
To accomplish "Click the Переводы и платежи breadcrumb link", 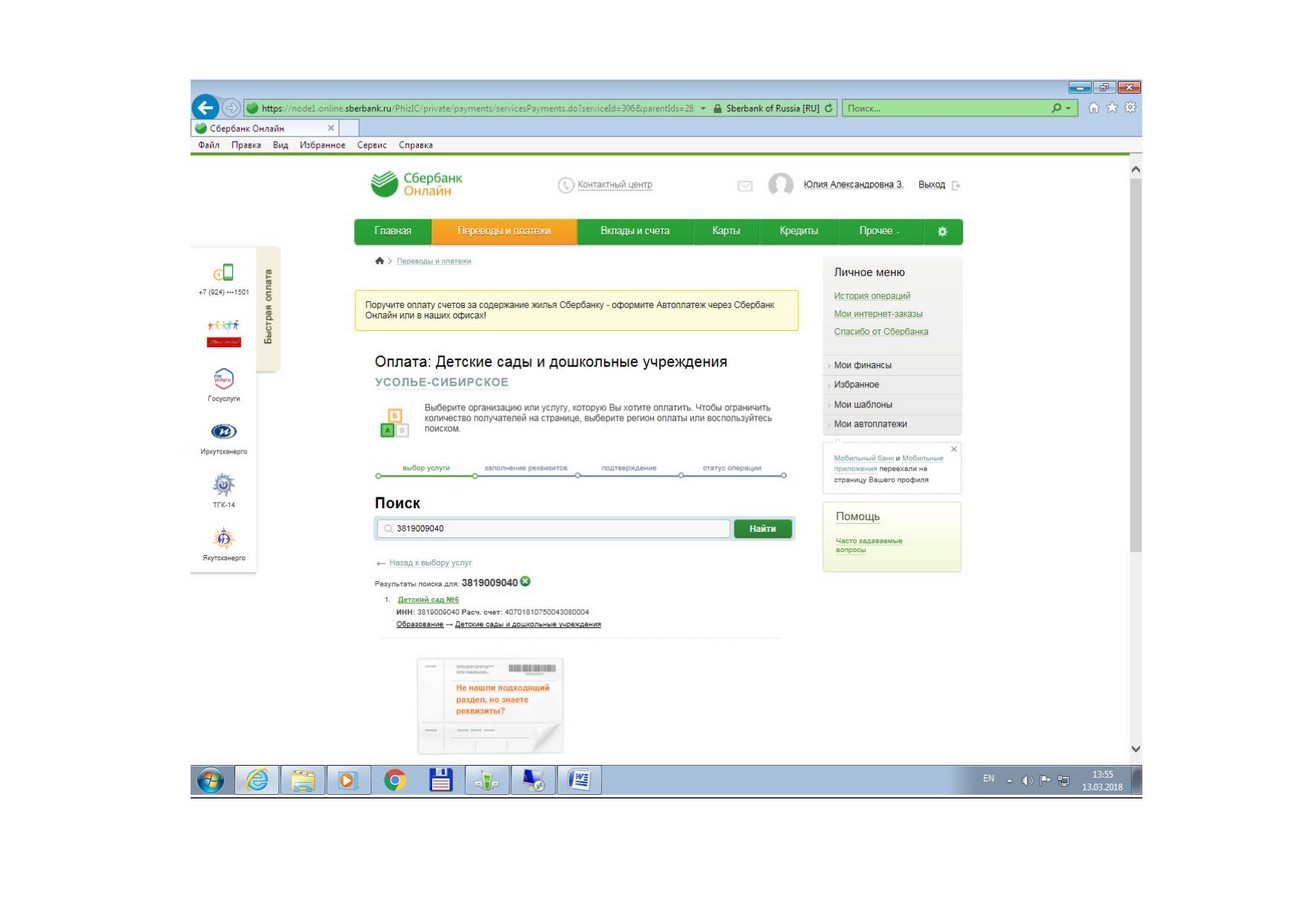I will click(434, 261).
